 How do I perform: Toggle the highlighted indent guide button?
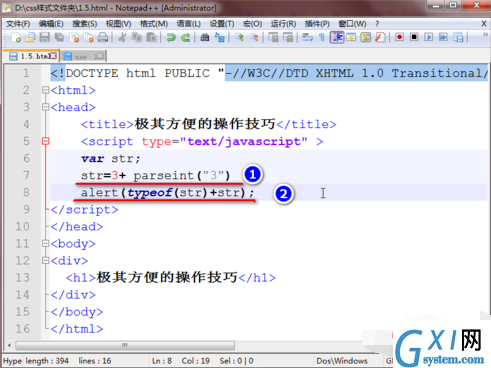pyautogui.click(x=337, y=37)
